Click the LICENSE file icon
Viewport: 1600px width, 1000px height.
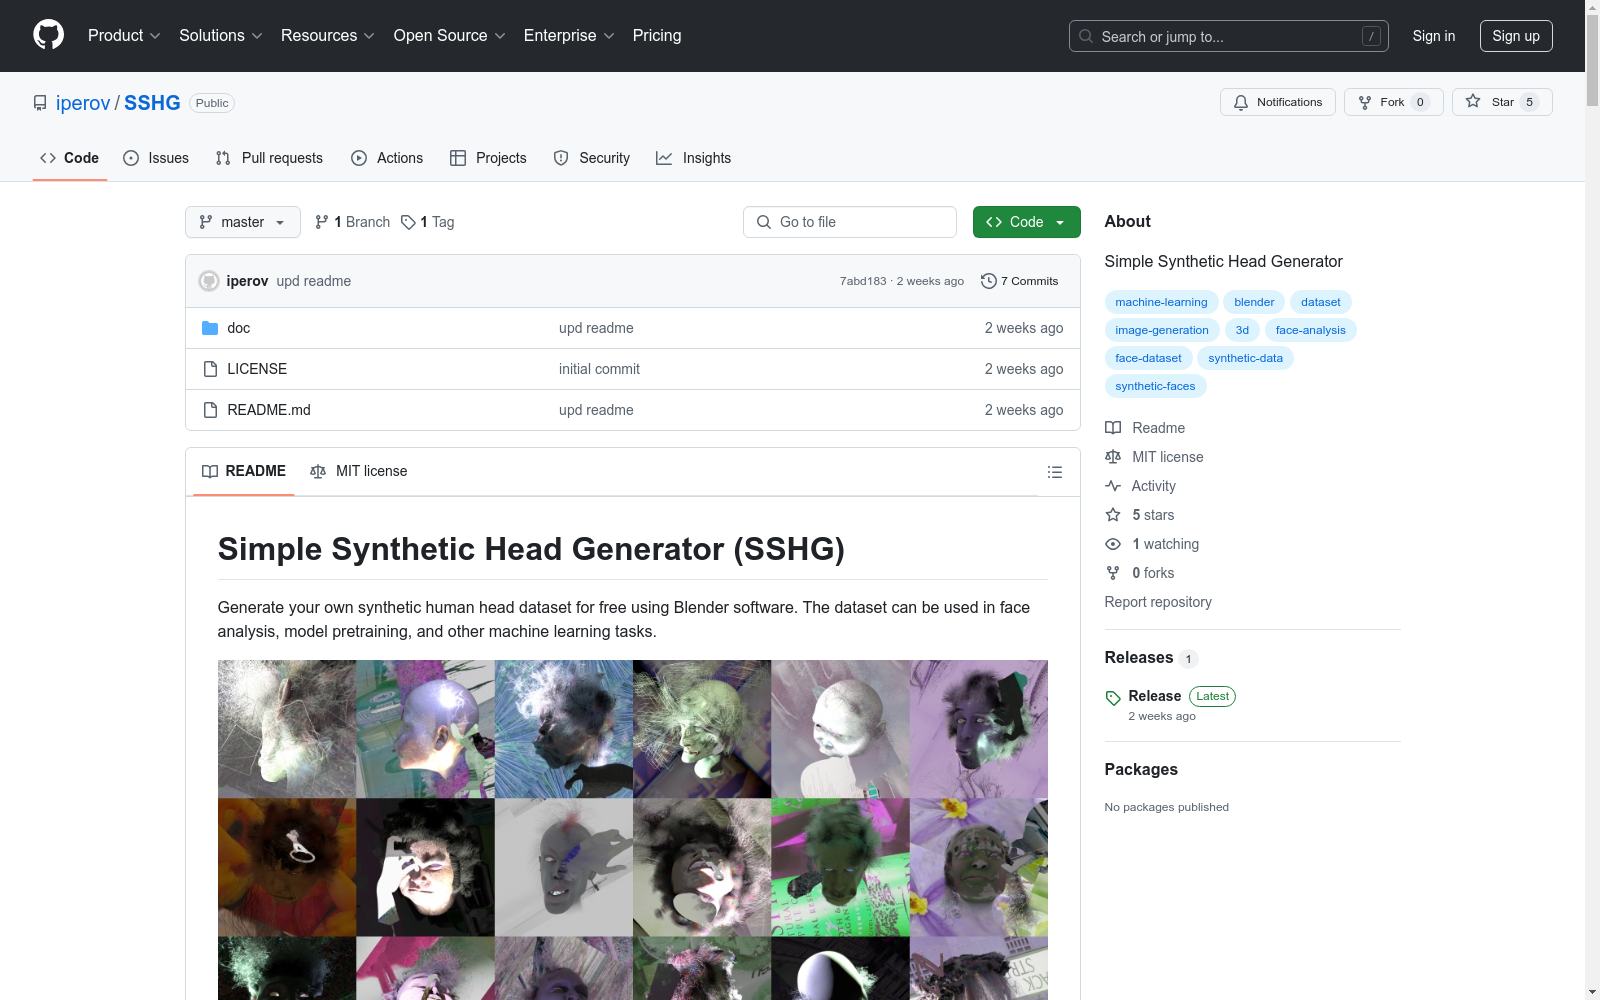[210, 369]
